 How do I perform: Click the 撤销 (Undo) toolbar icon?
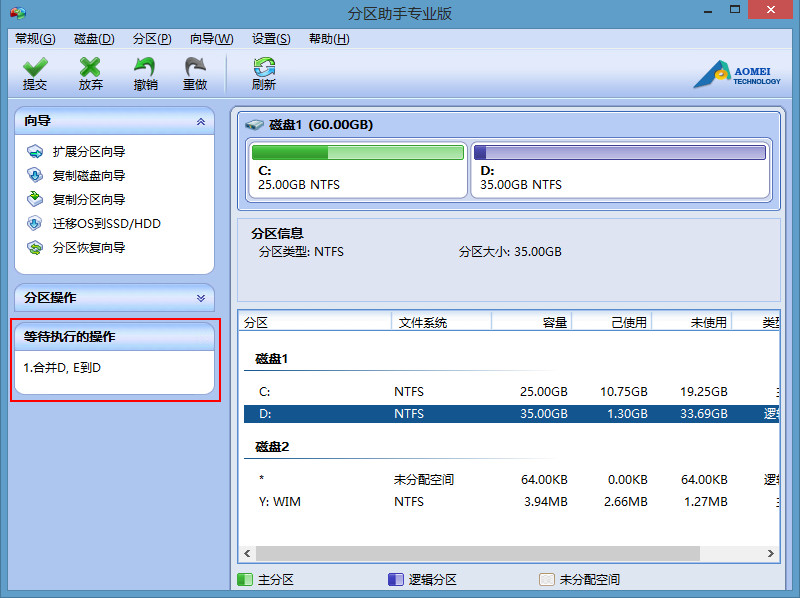(x=145, y=68)
